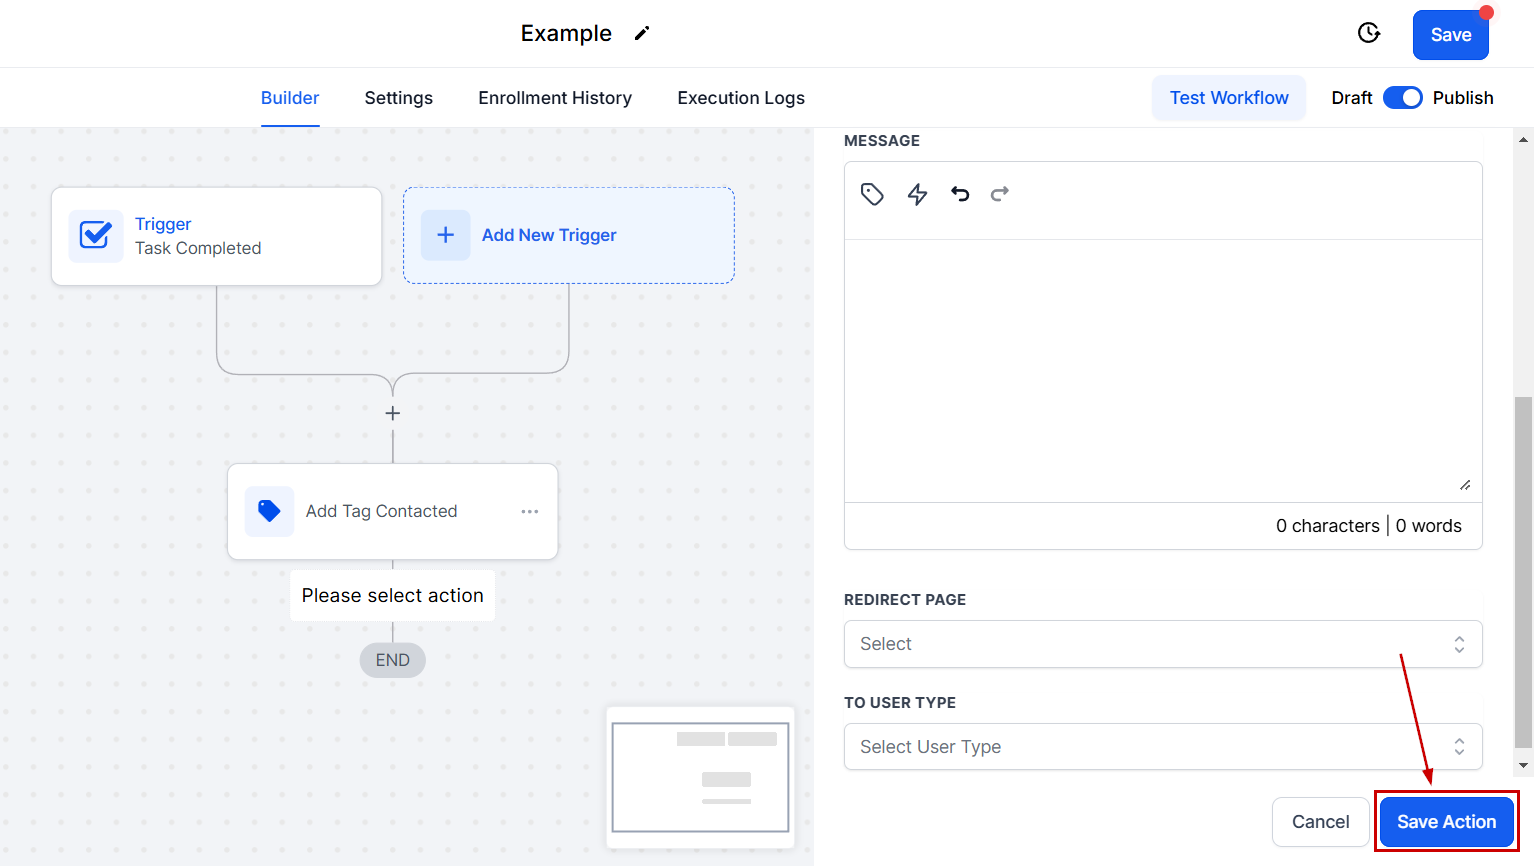Select the Add Tag Contacted action node

[x=392, y=511]
